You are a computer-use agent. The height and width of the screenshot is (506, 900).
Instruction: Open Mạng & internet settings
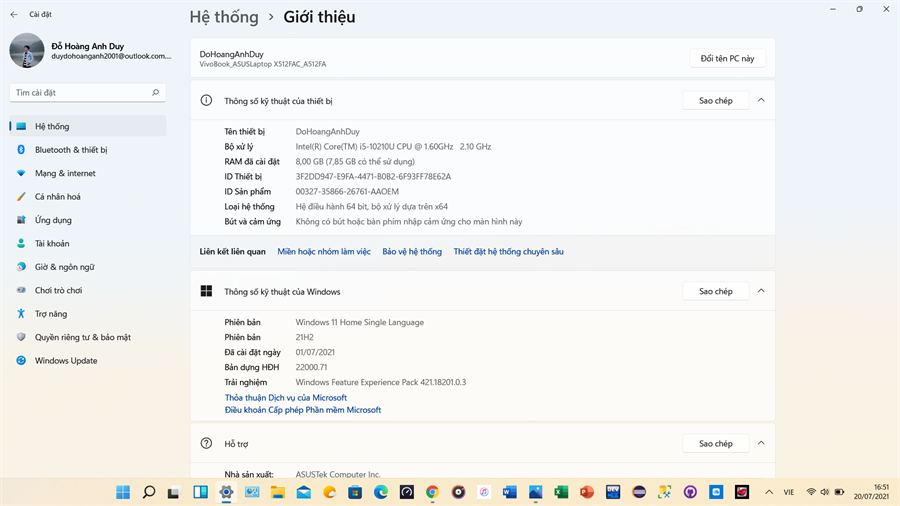coord(88,173)
